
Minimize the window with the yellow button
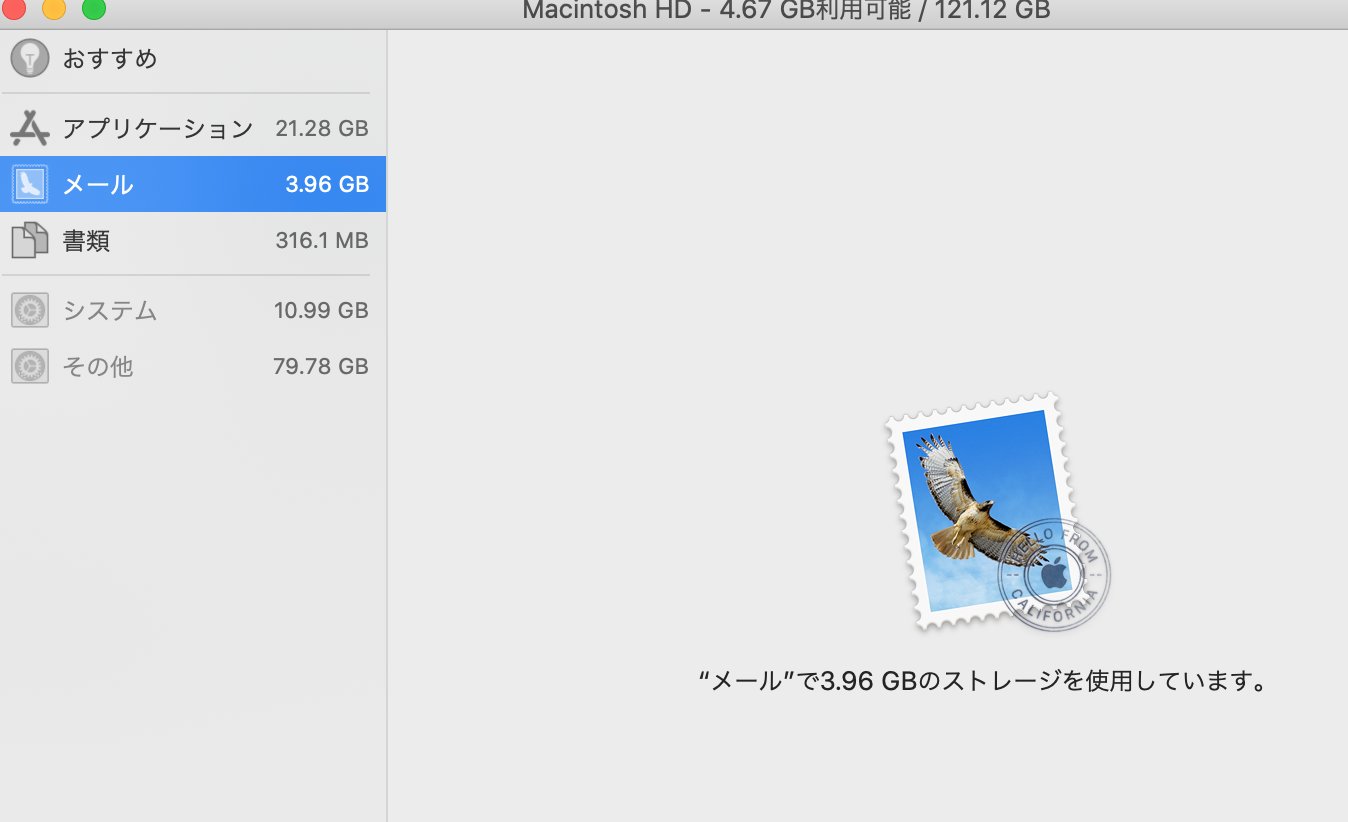tap(53, 8)
